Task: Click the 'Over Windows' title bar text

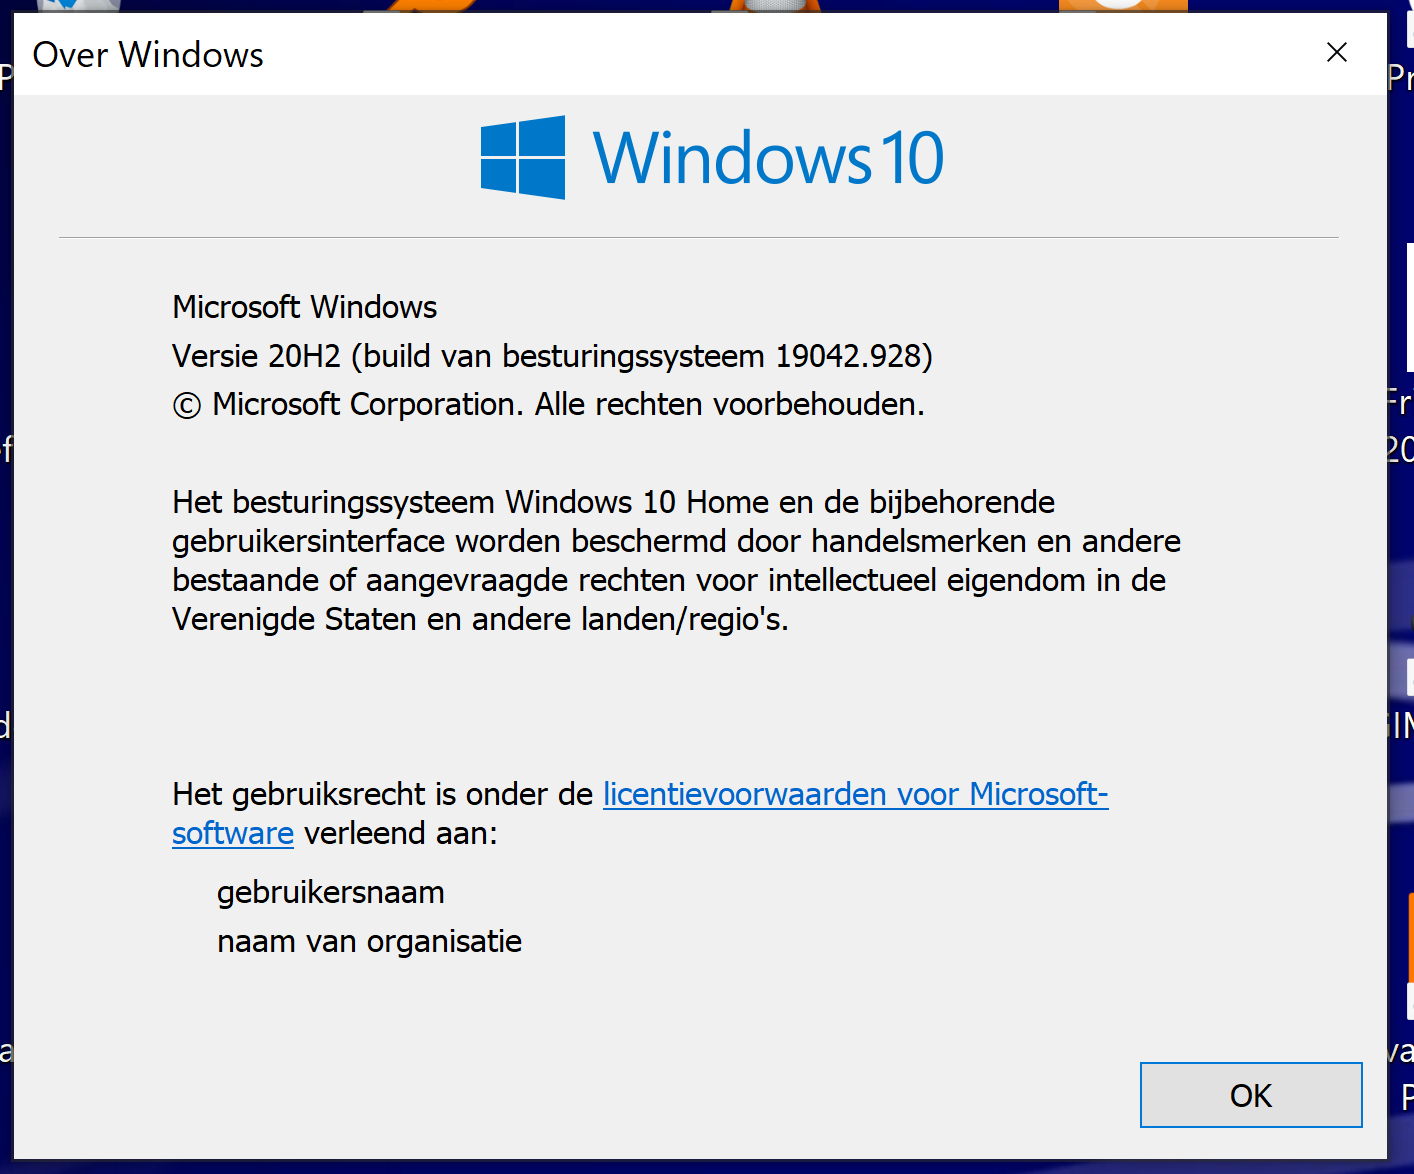Action: point(148,55)
